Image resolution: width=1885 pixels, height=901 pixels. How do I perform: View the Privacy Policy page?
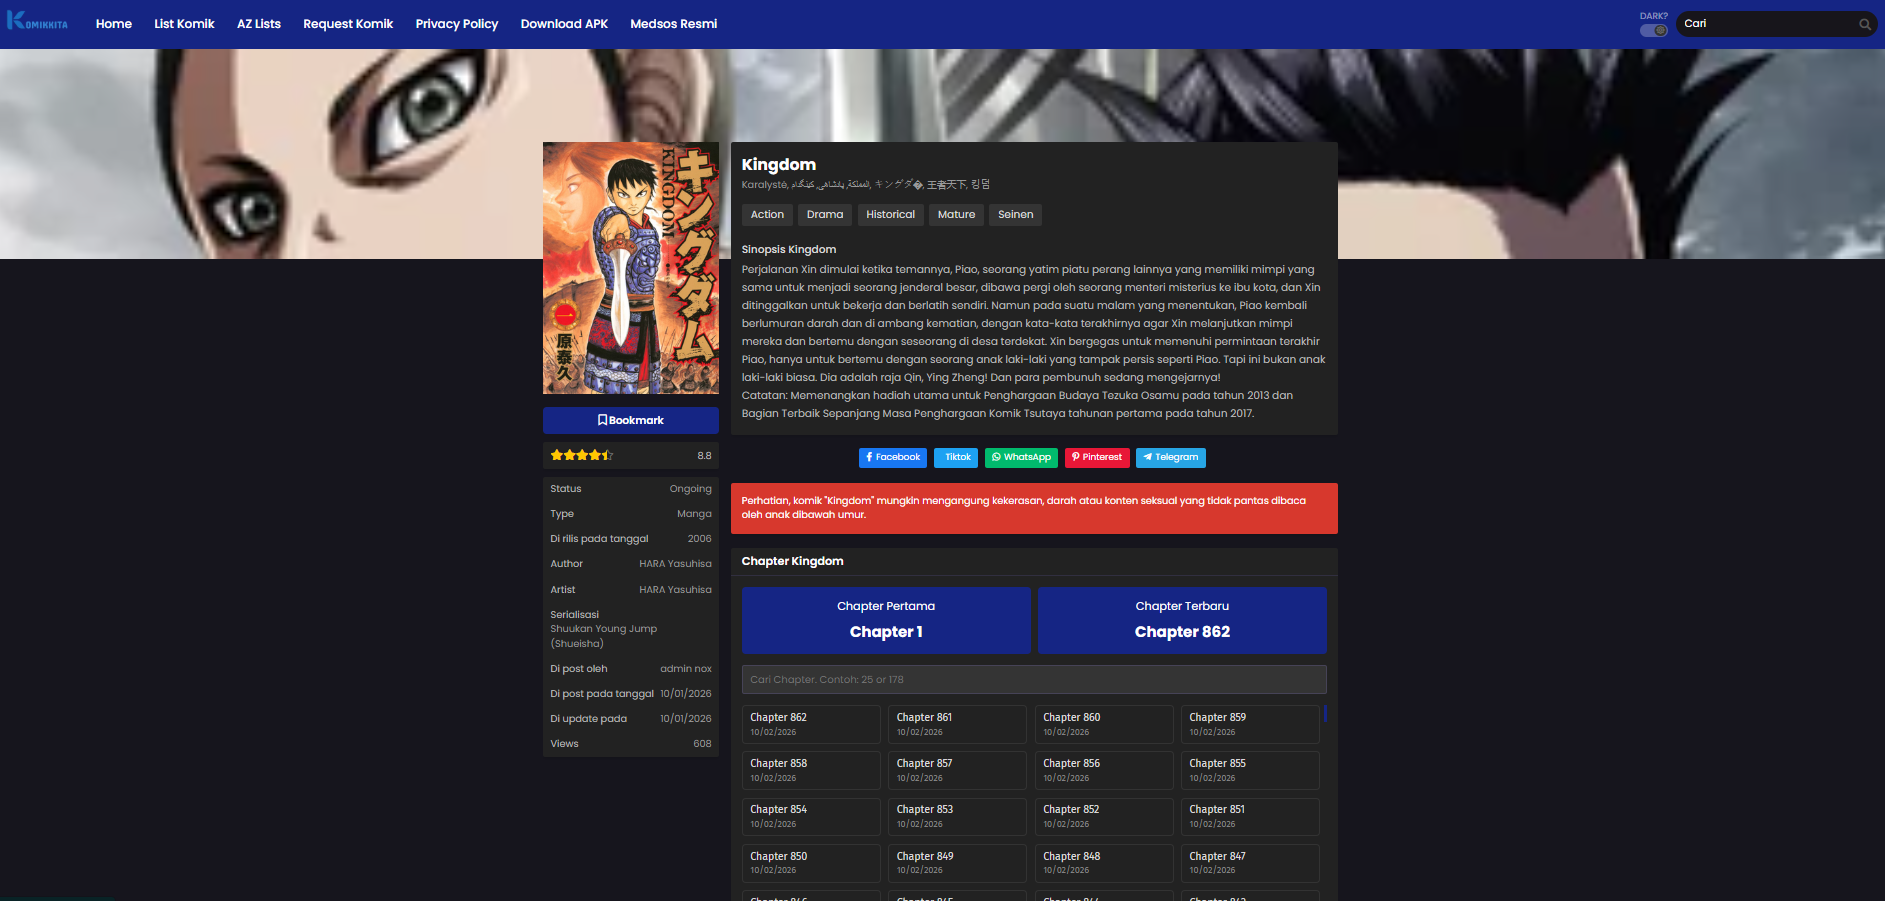457,24
